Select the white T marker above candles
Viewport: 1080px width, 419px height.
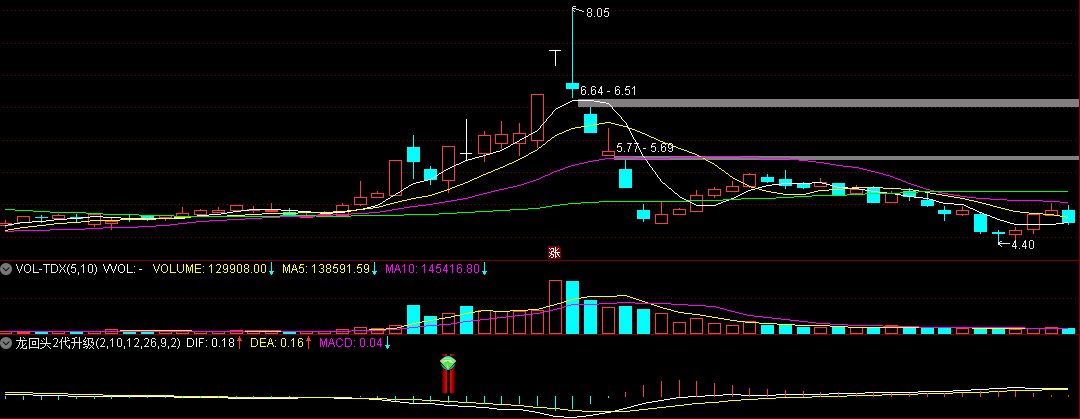(x=554, y=57)
